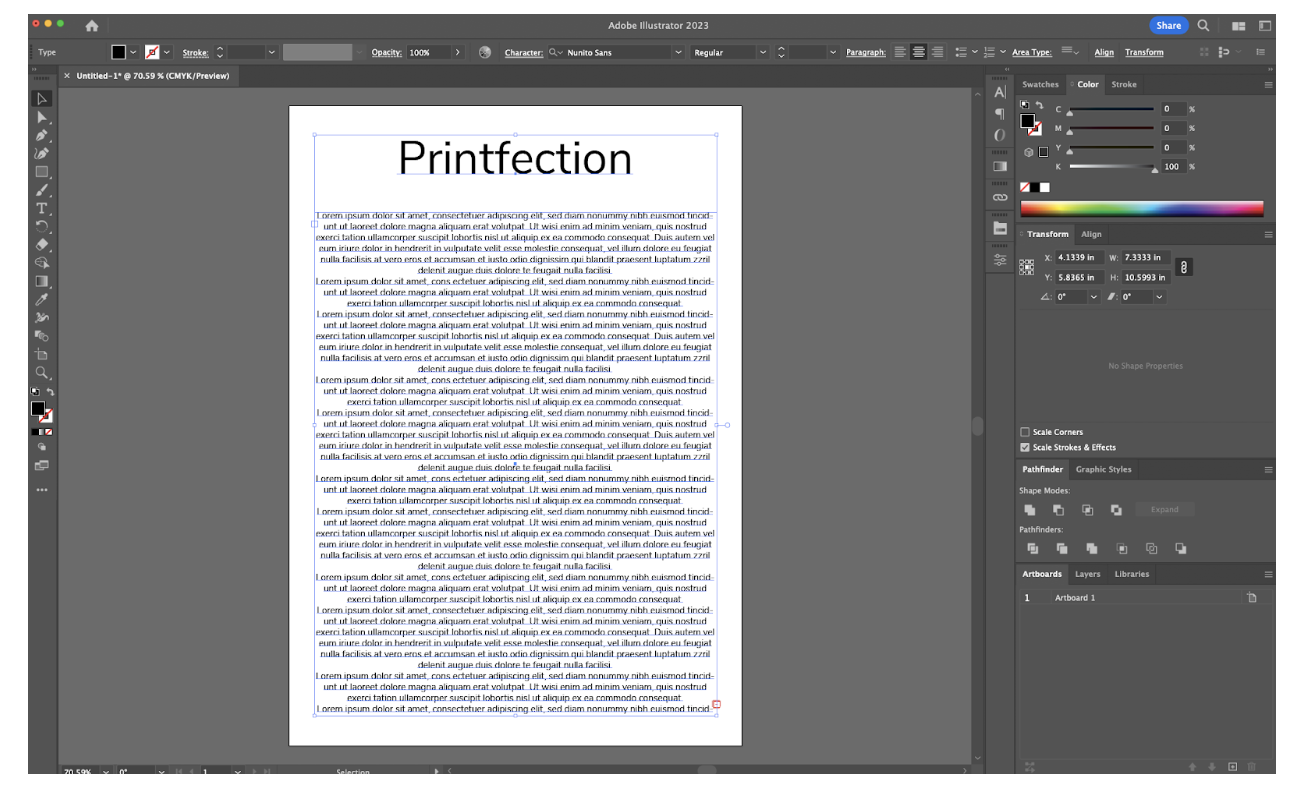Select the Eraser tool
The height and width of the screenshot is (794, 1296).
pos(42,244)
